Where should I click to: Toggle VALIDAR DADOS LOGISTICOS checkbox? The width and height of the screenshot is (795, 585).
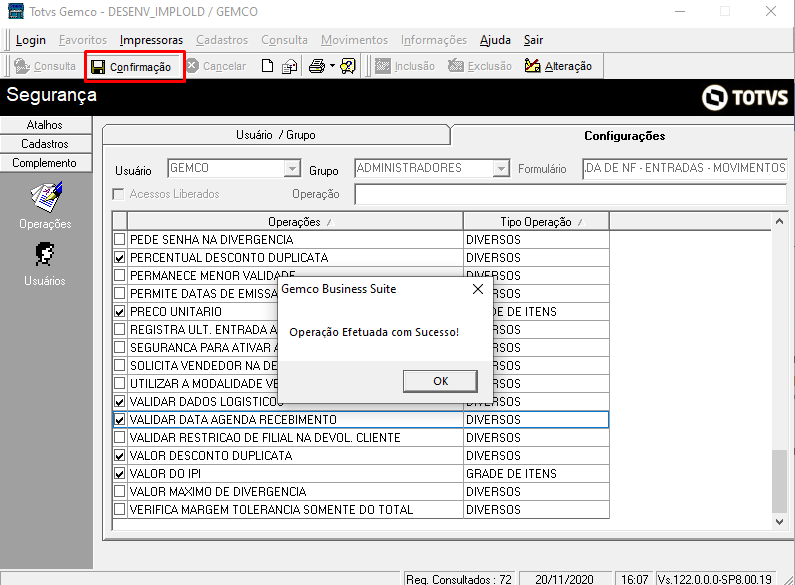120,401
